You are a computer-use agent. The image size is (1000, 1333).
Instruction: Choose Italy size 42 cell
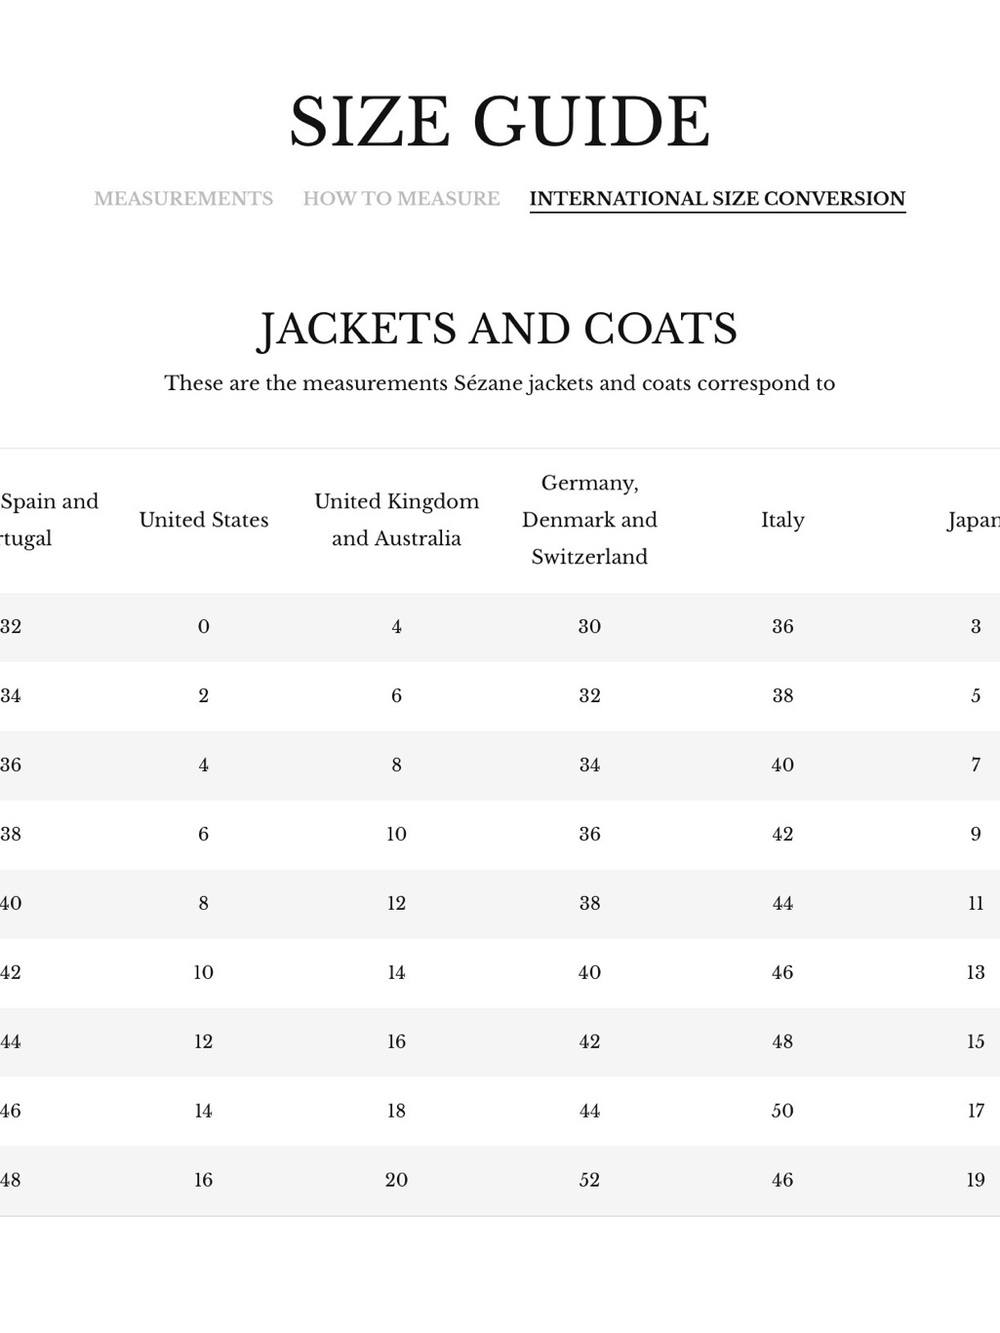[x=783, y=834]
